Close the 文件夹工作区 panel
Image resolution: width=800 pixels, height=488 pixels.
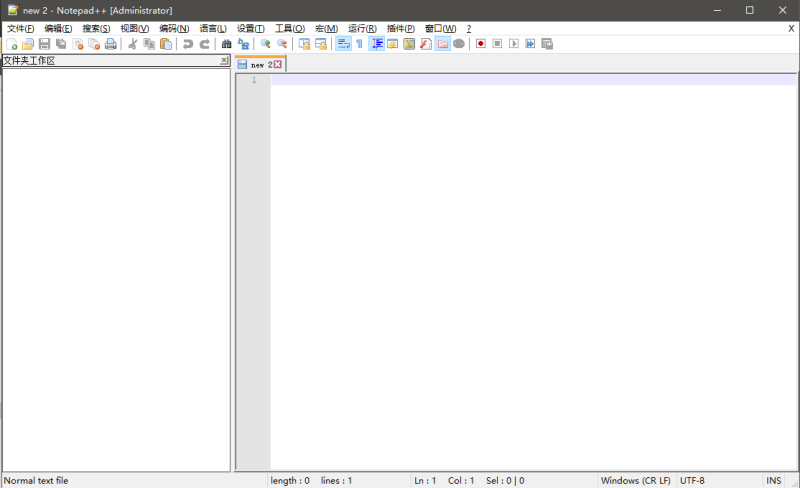224,61
